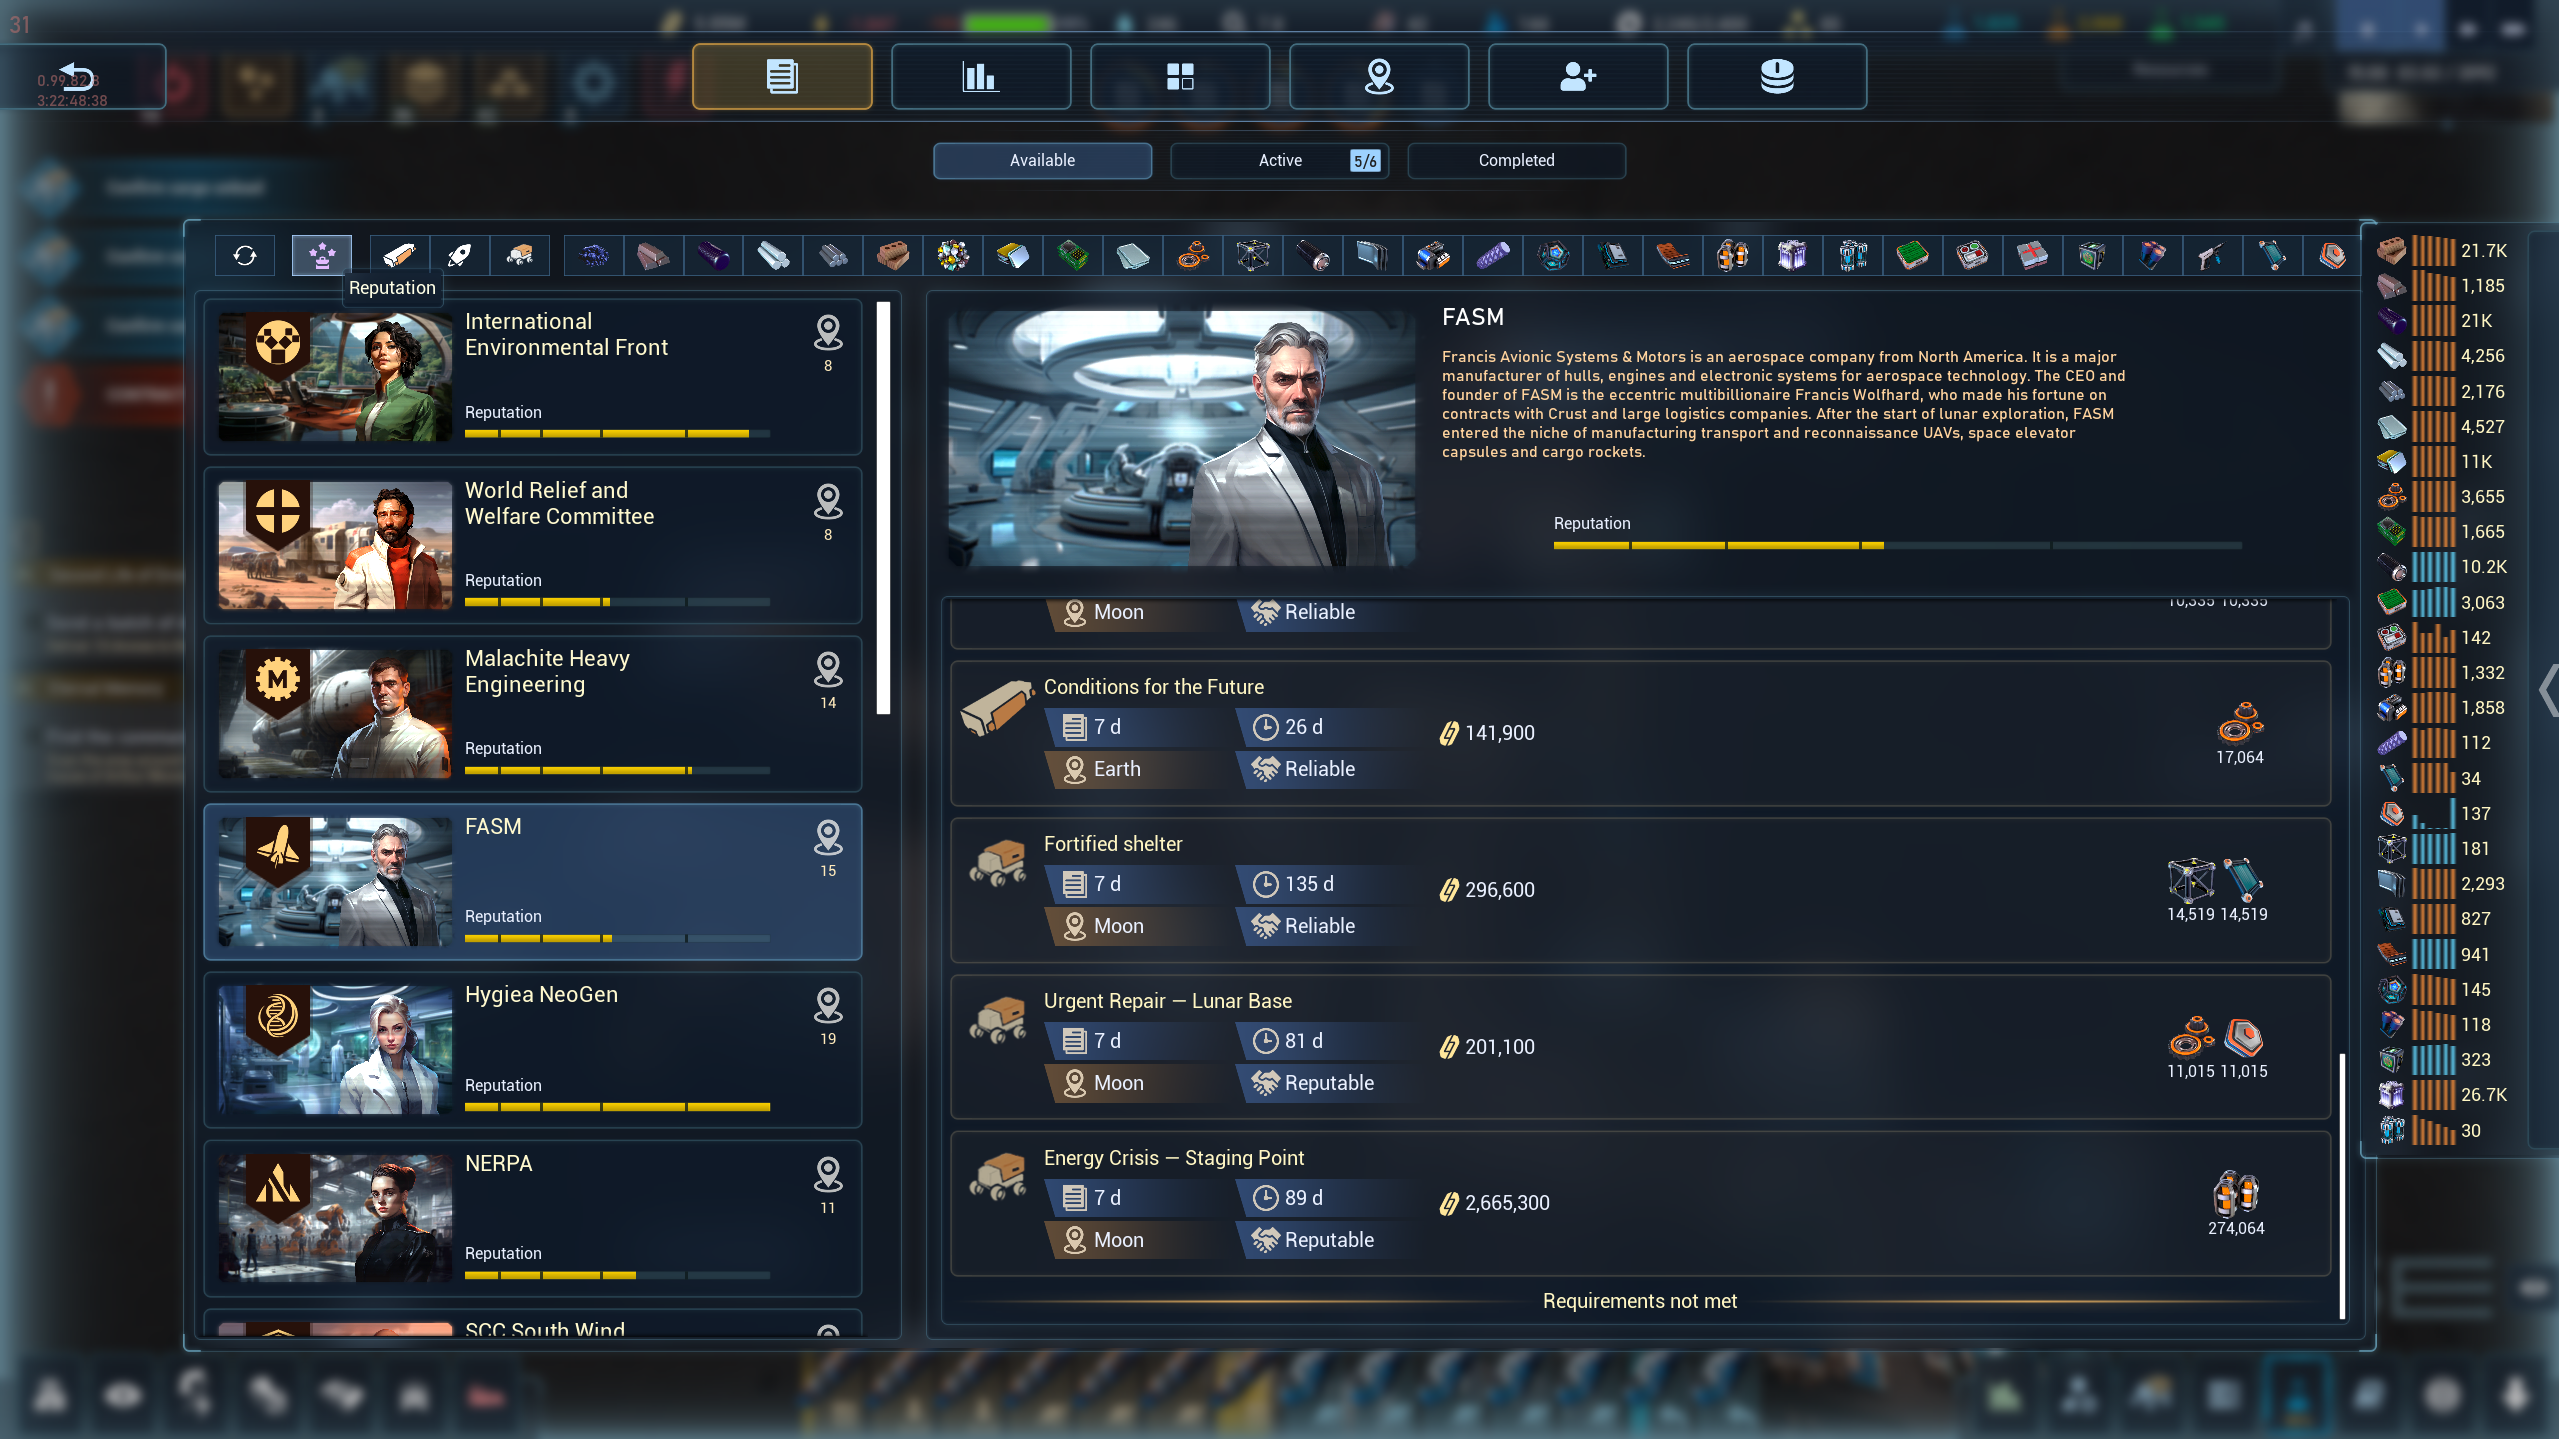This screenshot has width=2559, height=1439.
Task: Switch to the Active contracts tab
Action: (1279, 161)
